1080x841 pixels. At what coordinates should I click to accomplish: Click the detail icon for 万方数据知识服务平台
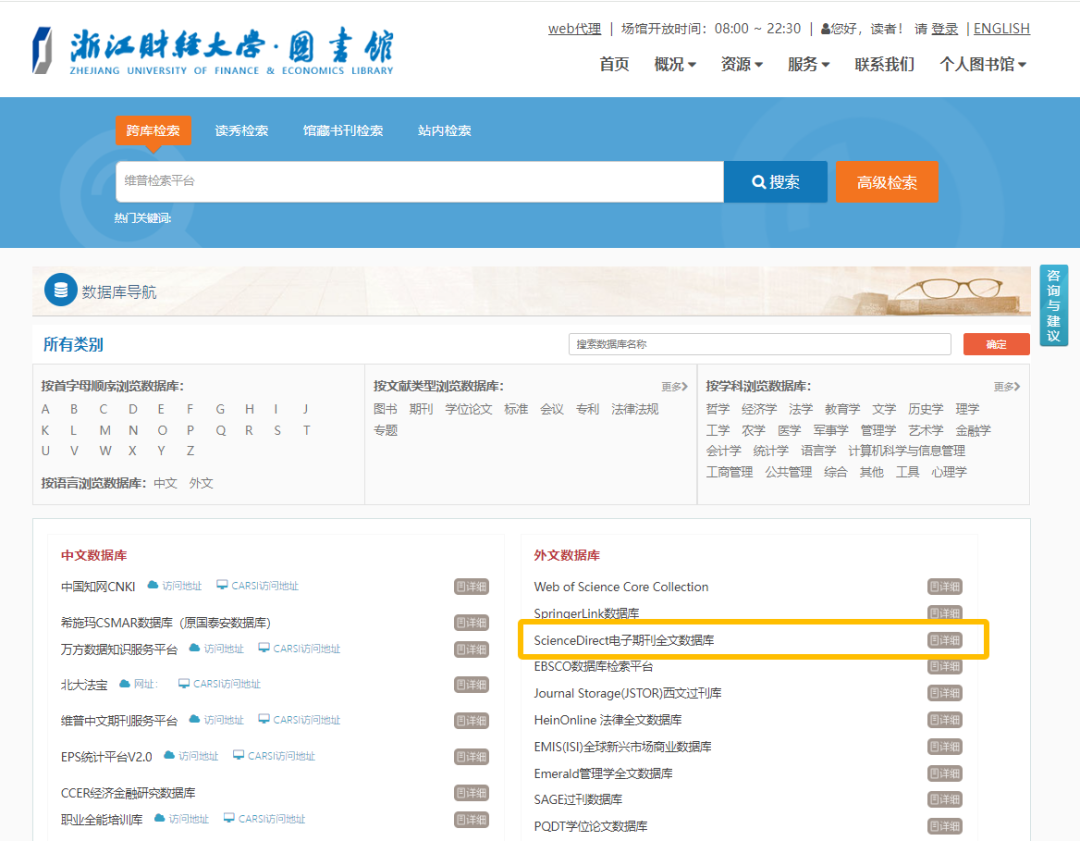(x=471, y=650)
